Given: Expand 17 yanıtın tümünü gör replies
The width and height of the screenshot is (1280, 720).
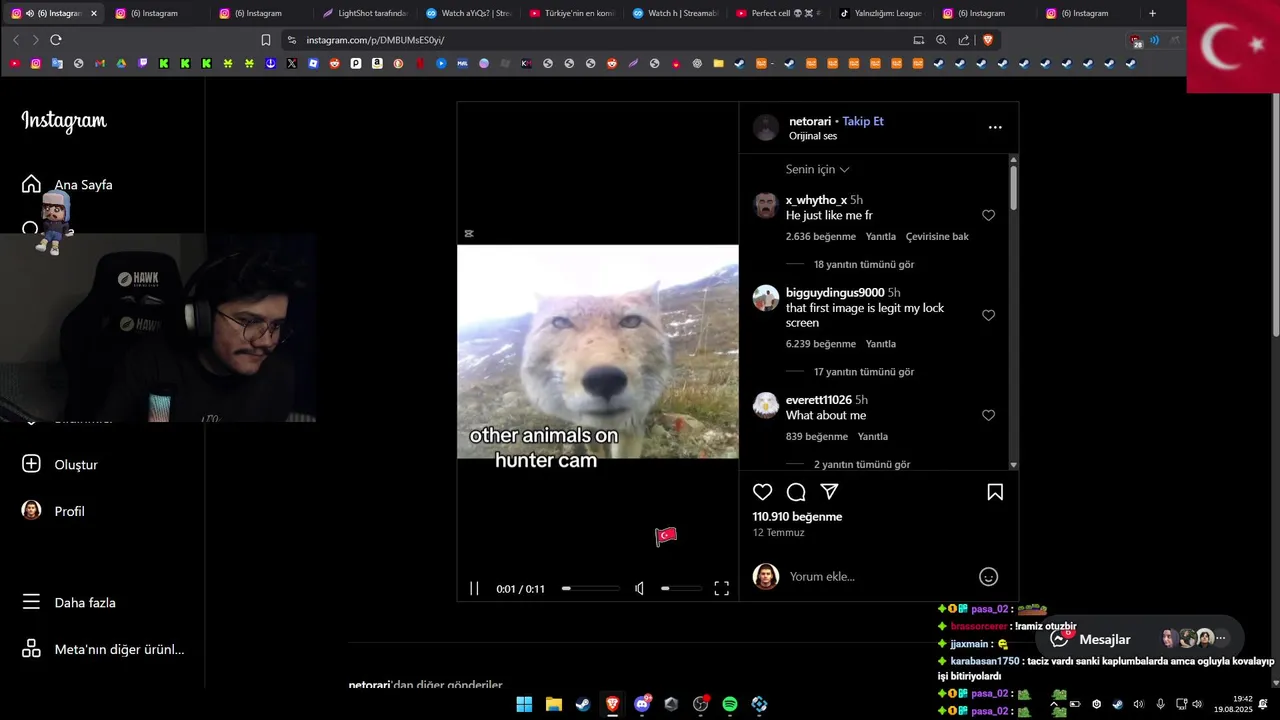Looking at the screenshot, I should pyautogui.click(x=864, y=372).
